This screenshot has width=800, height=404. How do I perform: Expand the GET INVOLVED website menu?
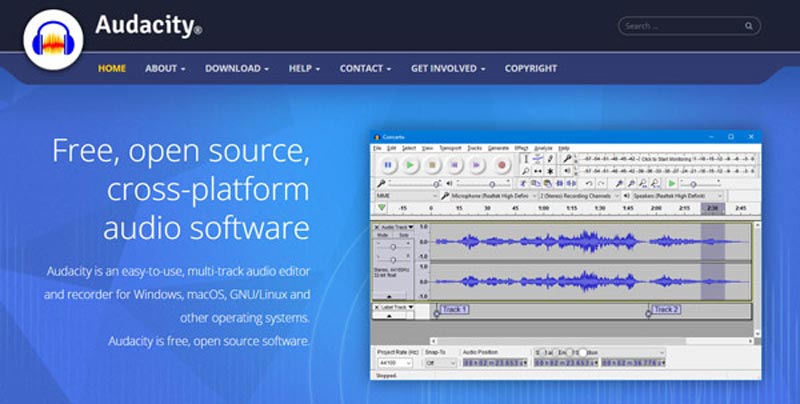(448, 68)
